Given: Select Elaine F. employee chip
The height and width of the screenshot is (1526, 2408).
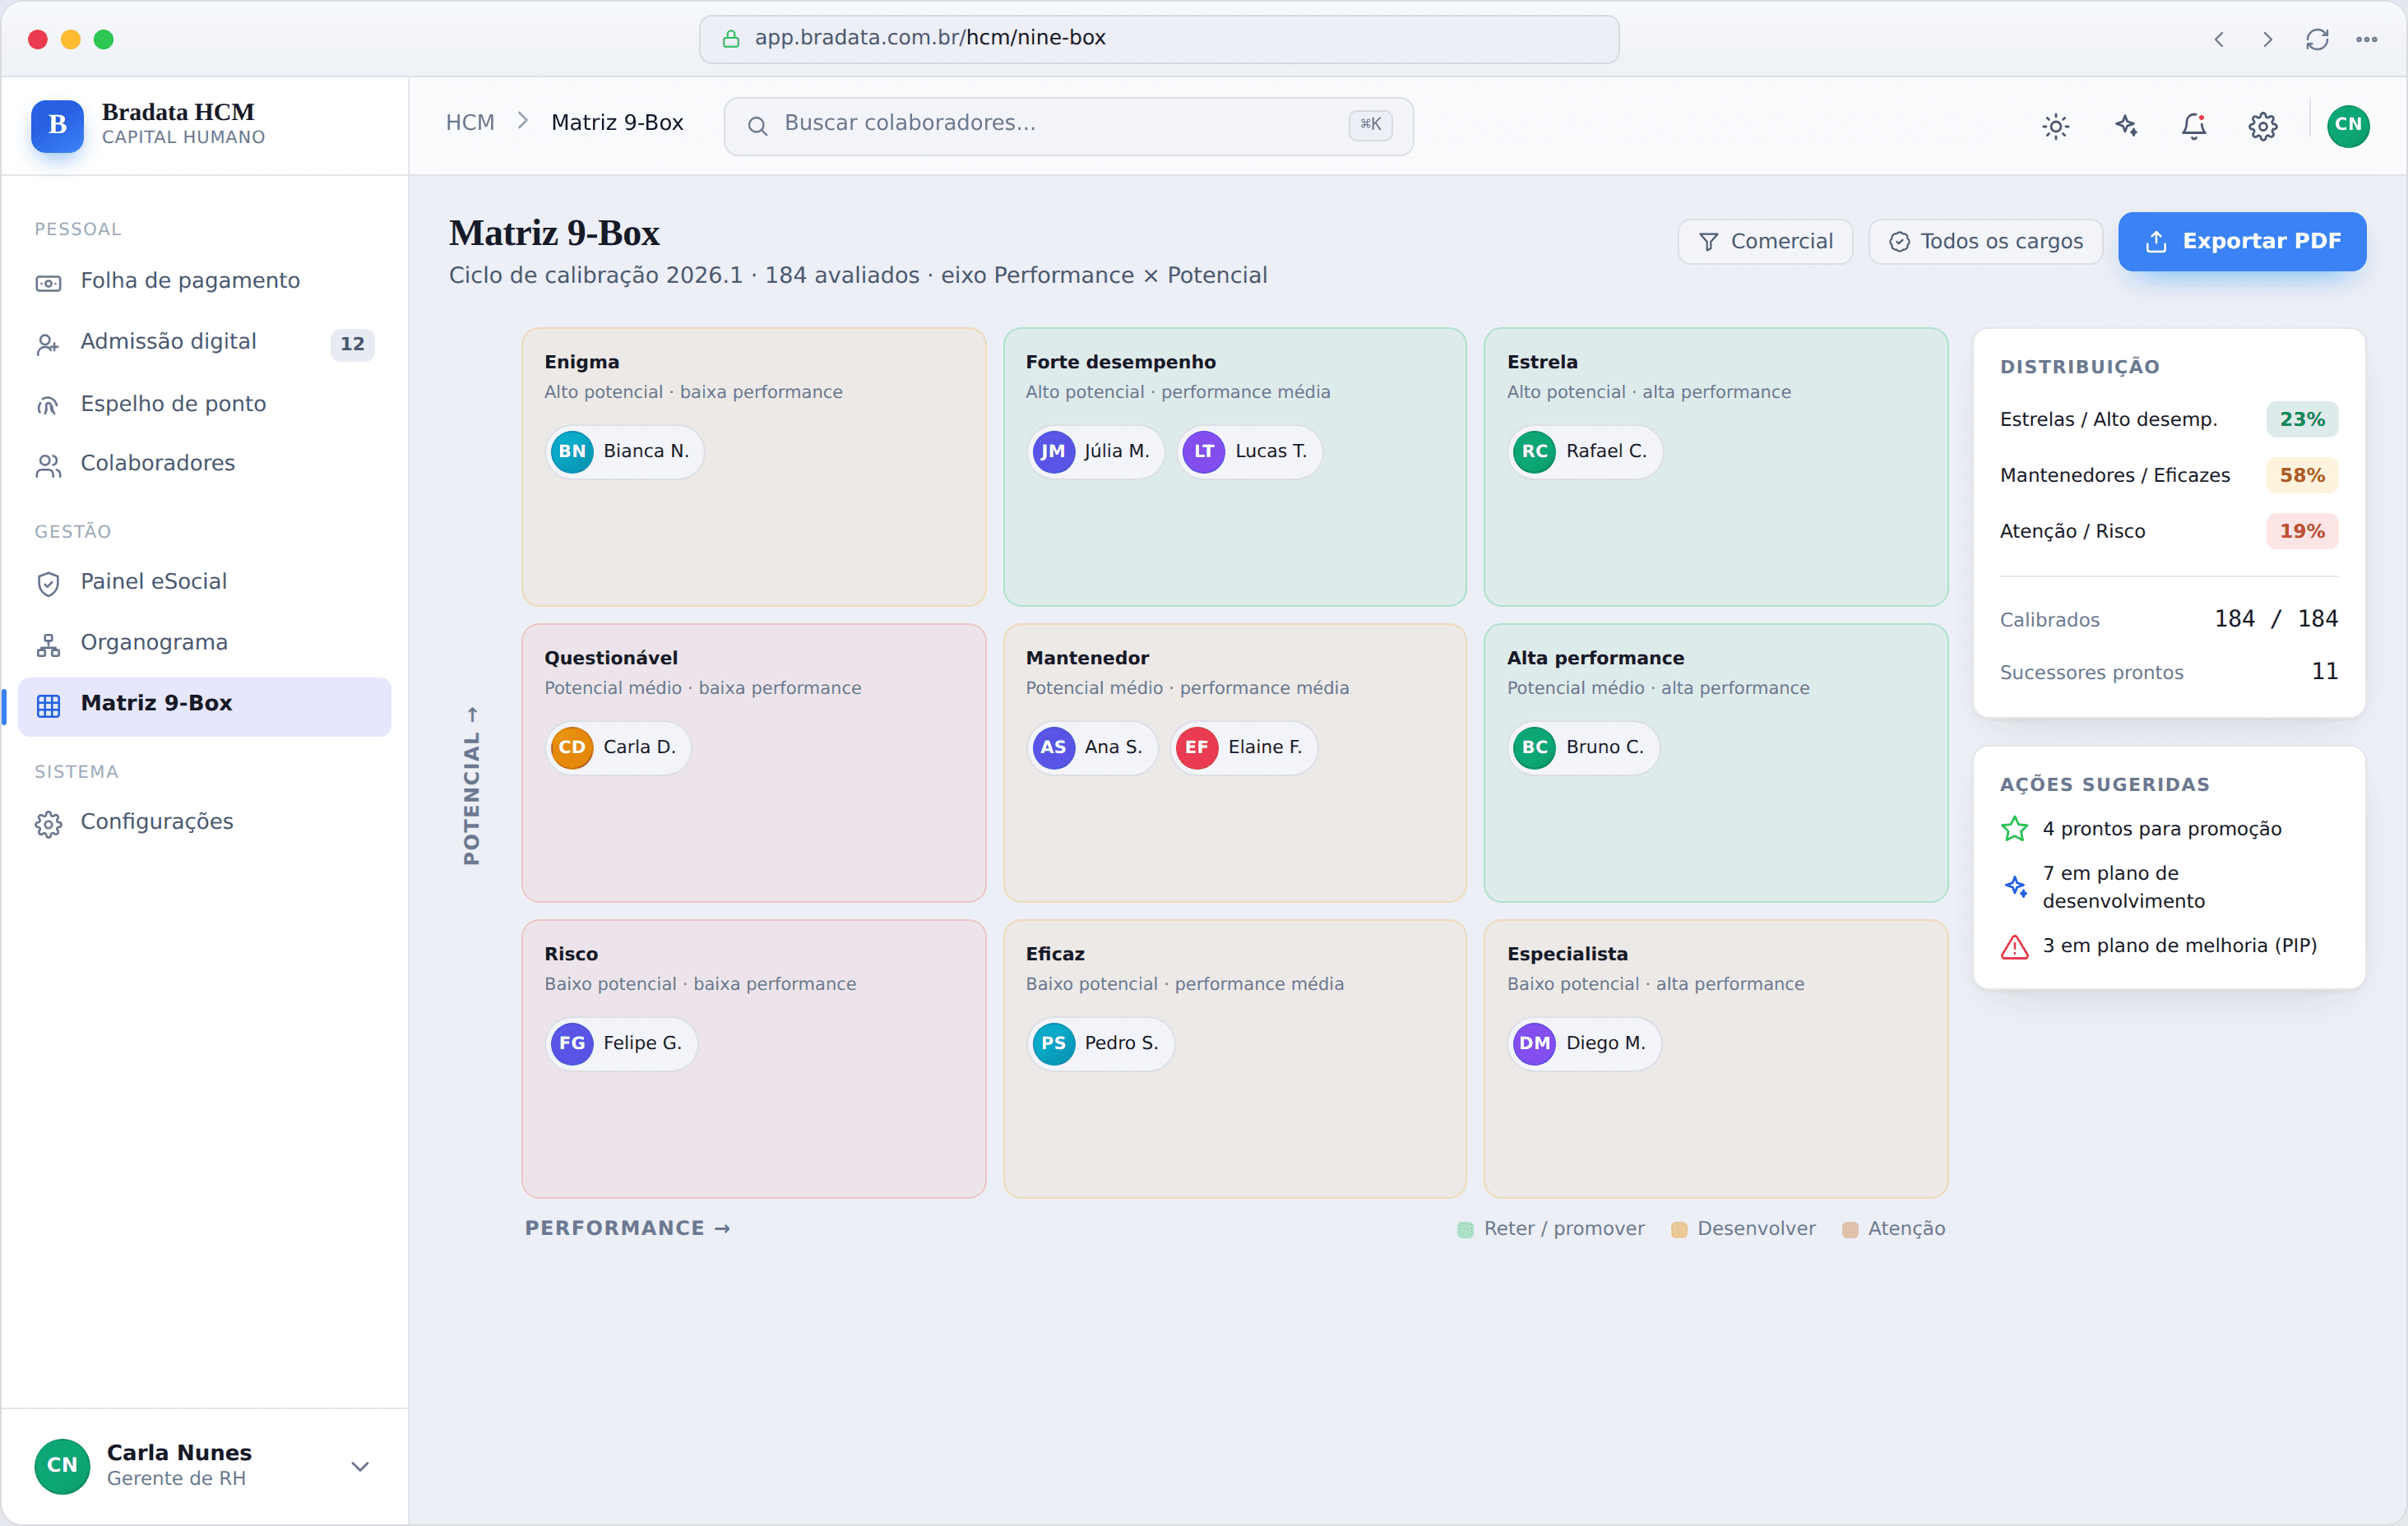Looking at the screenshot, I should click(1243, 748).
